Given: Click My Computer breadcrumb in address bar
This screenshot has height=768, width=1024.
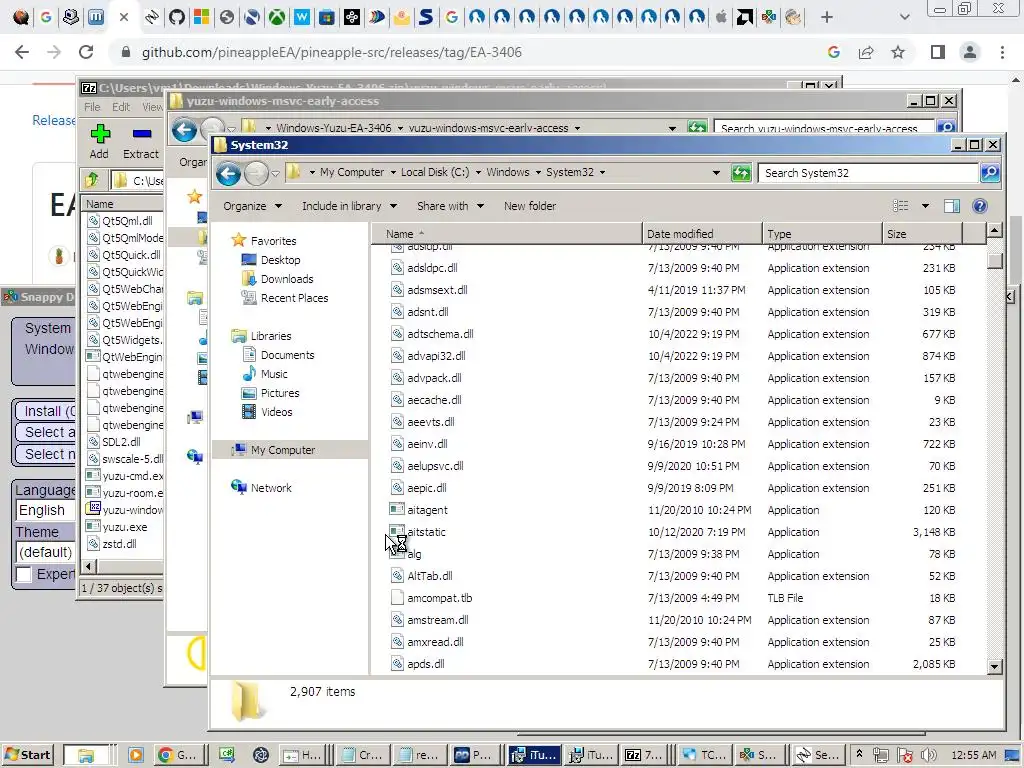Looking at the screenshot, I should [351, 172].
